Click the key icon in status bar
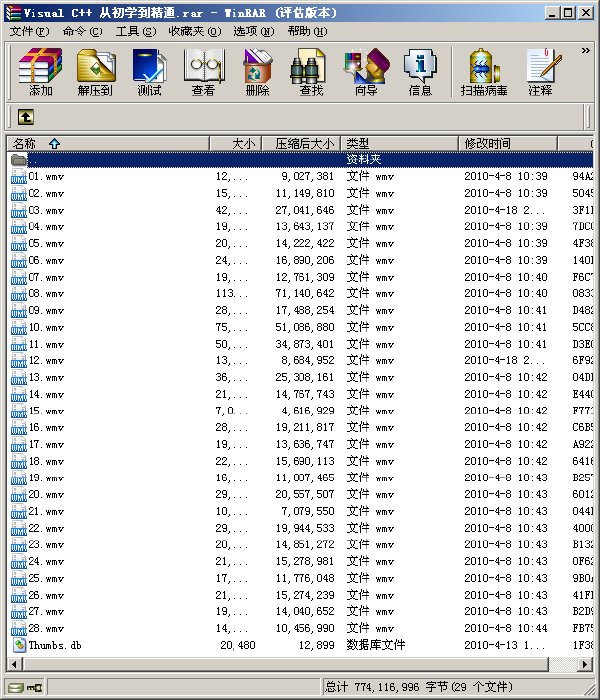 pos(34,687)
